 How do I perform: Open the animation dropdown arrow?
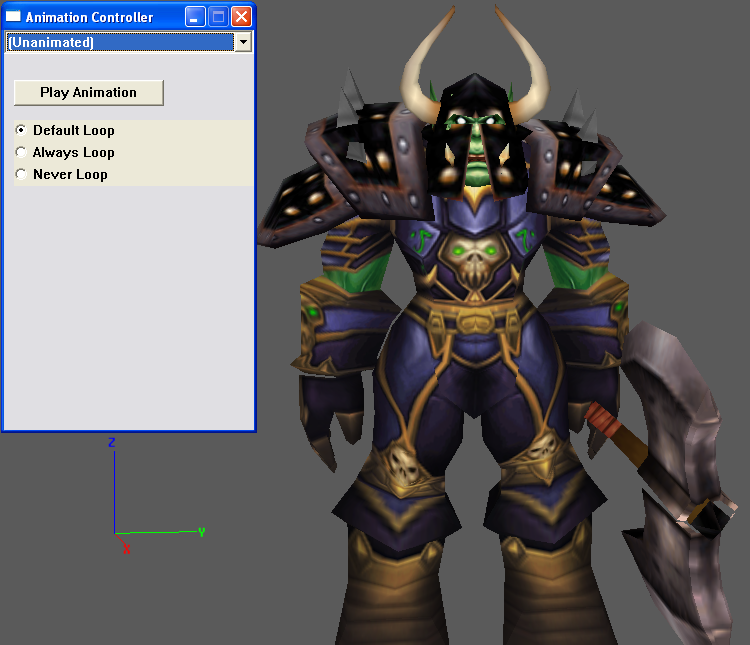click(x=243, y=43)
